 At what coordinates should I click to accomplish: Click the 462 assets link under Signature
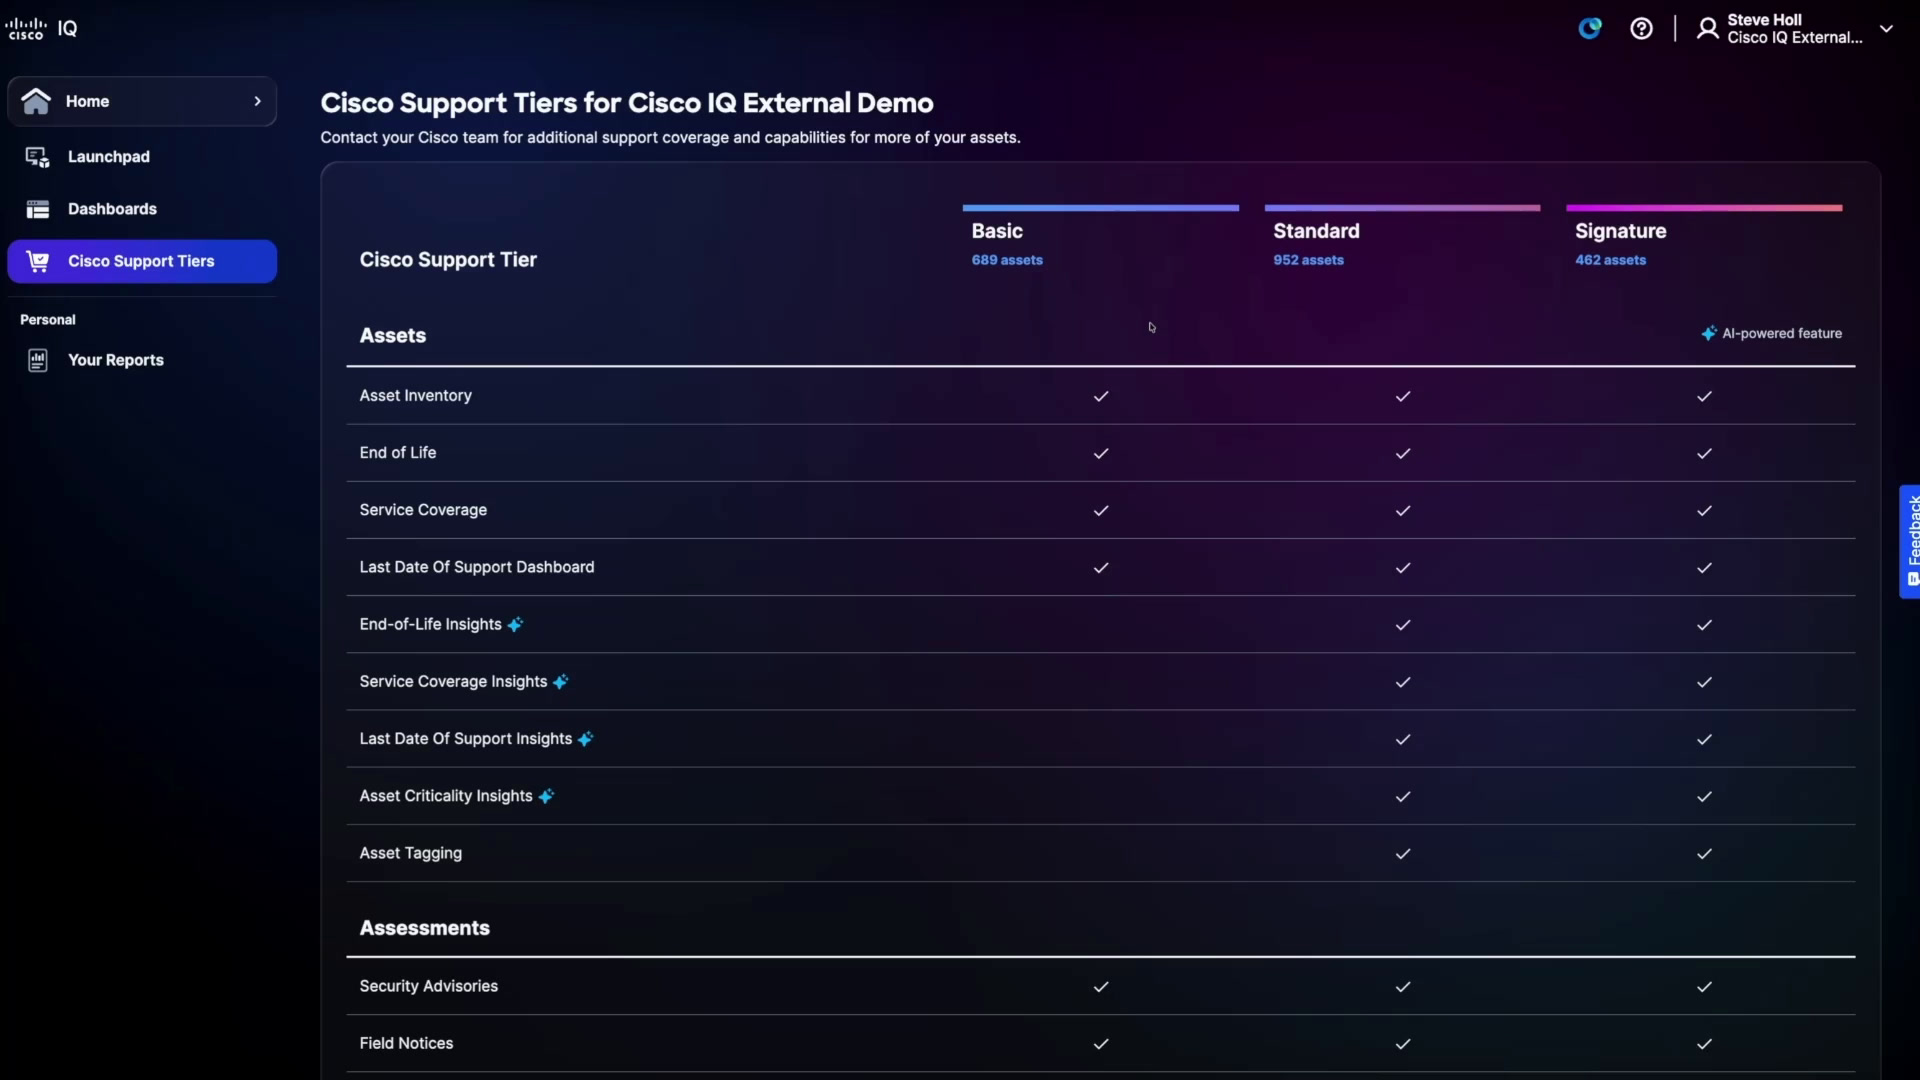point(1610,260)
